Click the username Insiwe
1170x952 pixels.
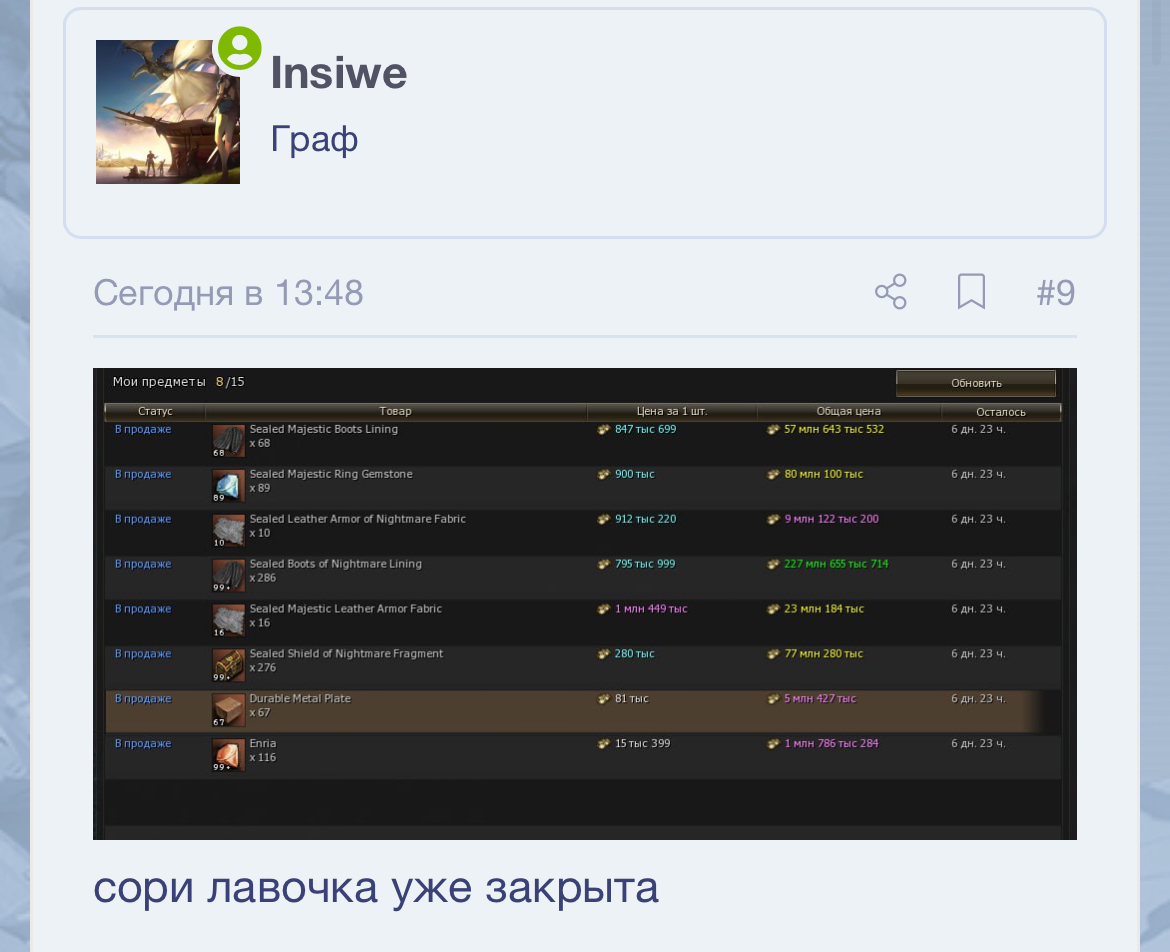pyautogui.click(x=338, y=72)
